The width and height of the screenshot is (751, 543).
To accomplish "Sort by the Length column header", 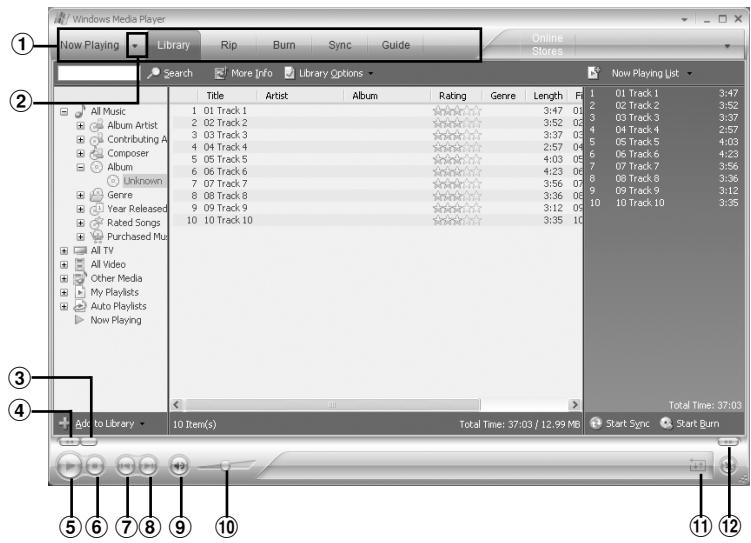I will pos(547,95).
